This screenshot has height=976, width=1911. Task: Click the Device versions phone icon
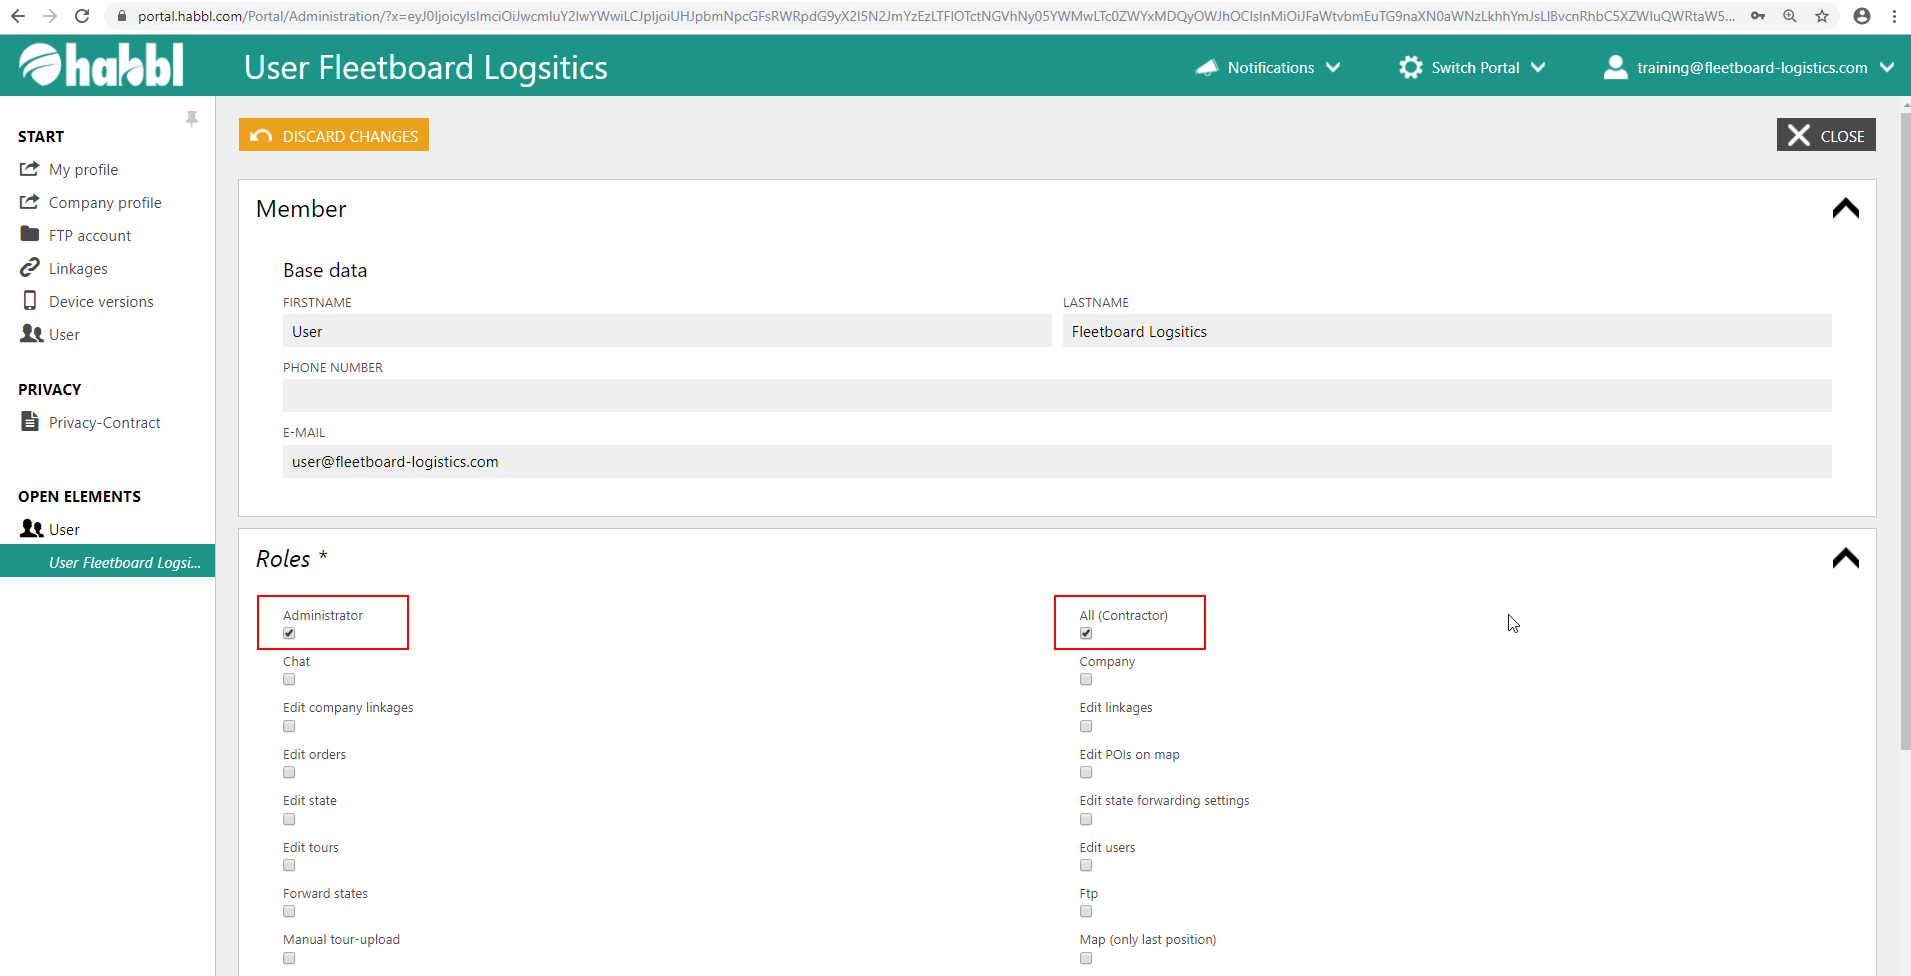(x=30, y=301)
